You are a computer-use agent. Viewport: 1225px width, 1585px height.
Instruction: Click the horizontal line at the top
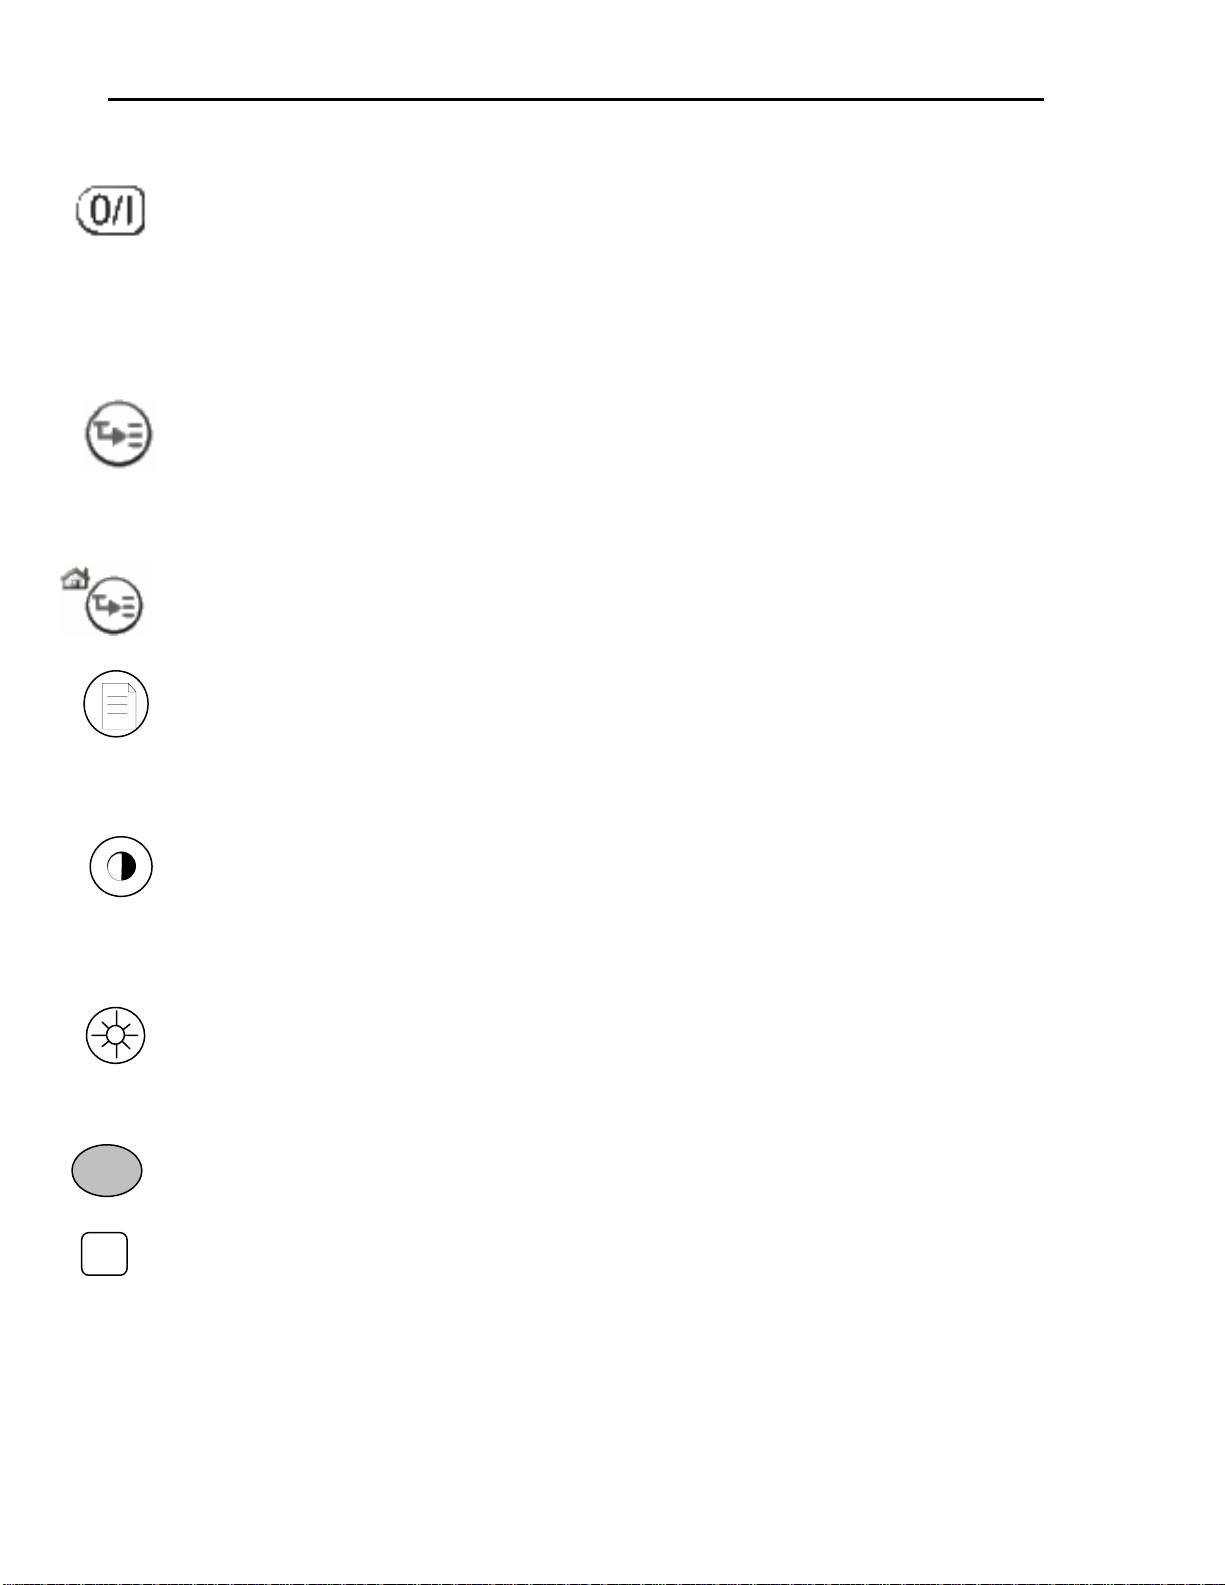[575, 100]
